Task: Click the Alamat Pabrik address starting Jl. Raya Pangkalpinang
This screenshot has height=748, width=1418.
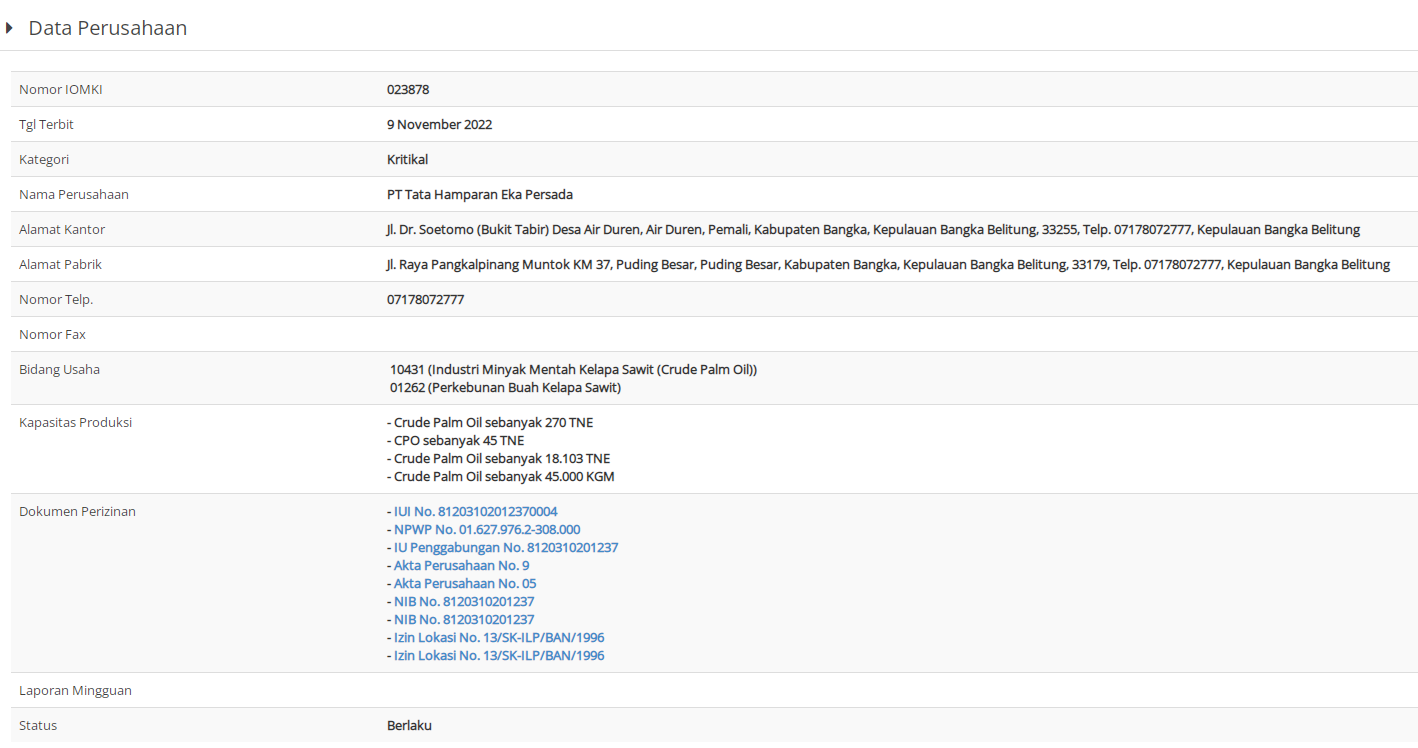Action: [888, 265]
